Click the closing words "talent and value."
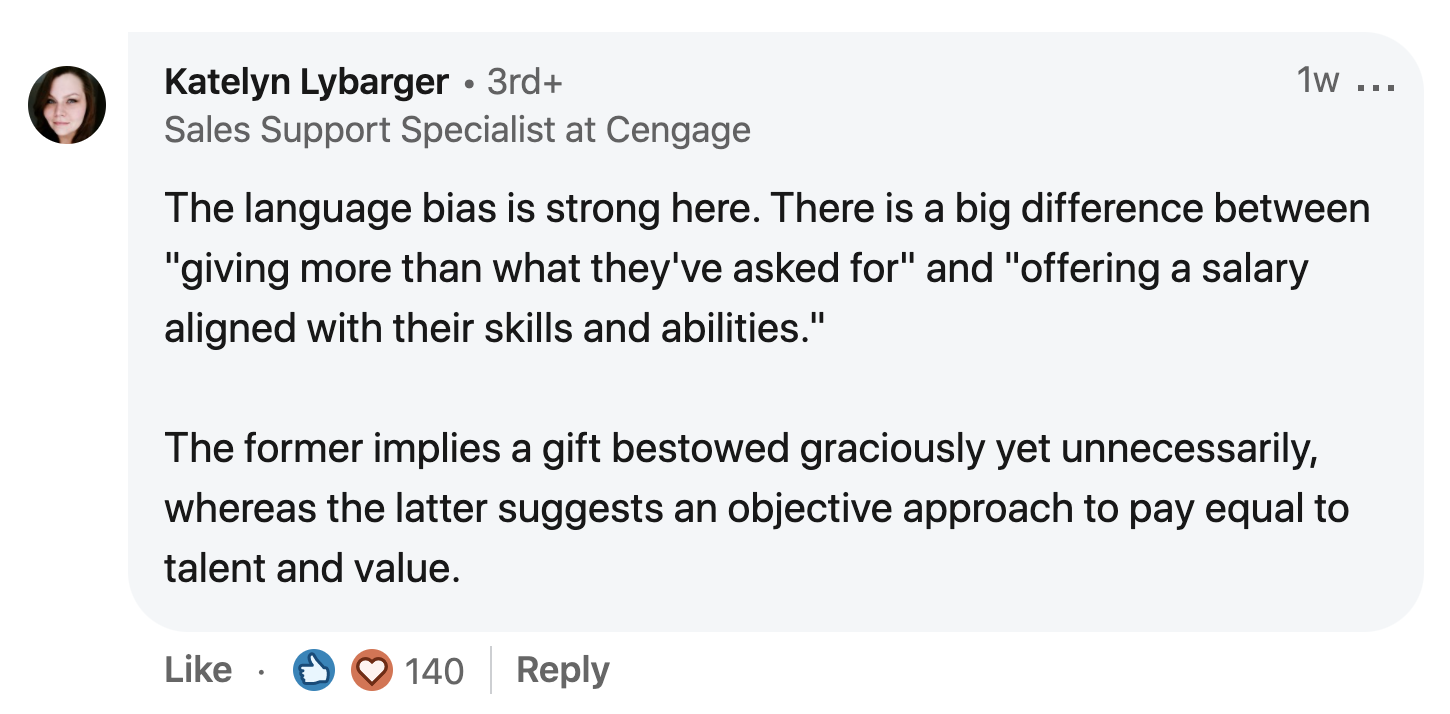This screenshot has width=1450, height=714. point(312,568)
